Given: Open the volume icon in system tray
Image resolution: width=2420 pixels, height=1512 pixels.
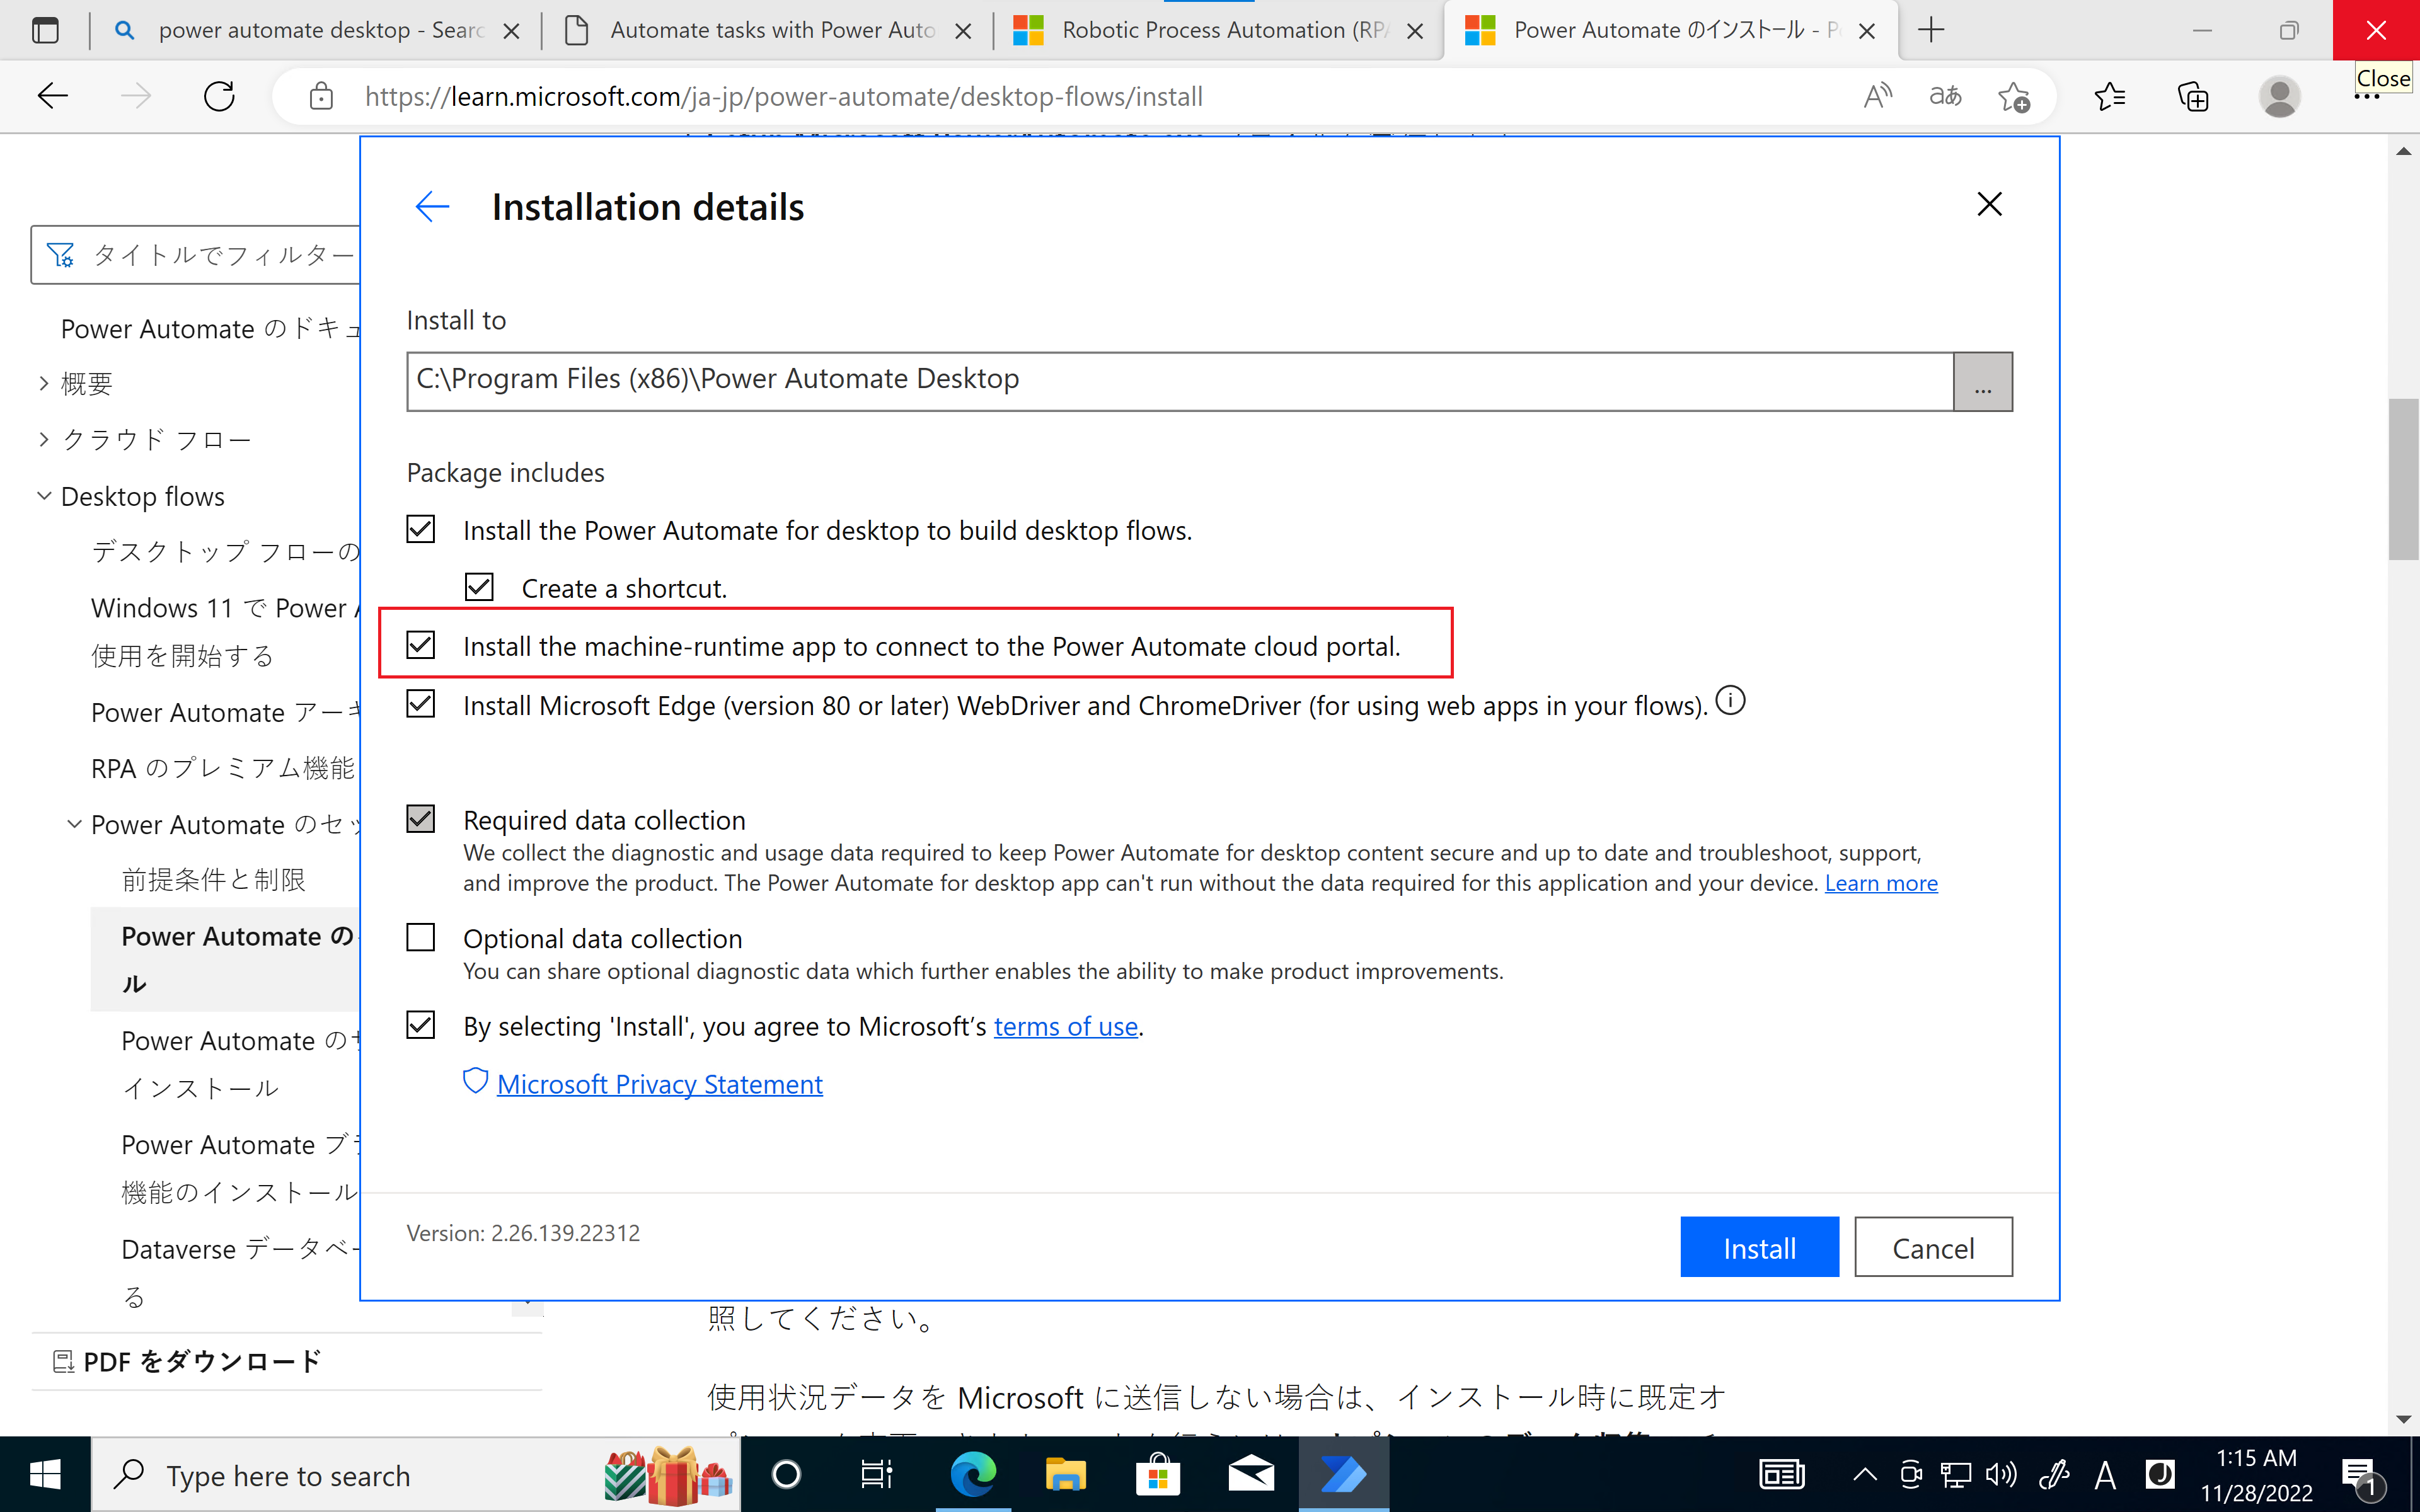Looking at the screenshot, I should (x=2000, y=1474).
